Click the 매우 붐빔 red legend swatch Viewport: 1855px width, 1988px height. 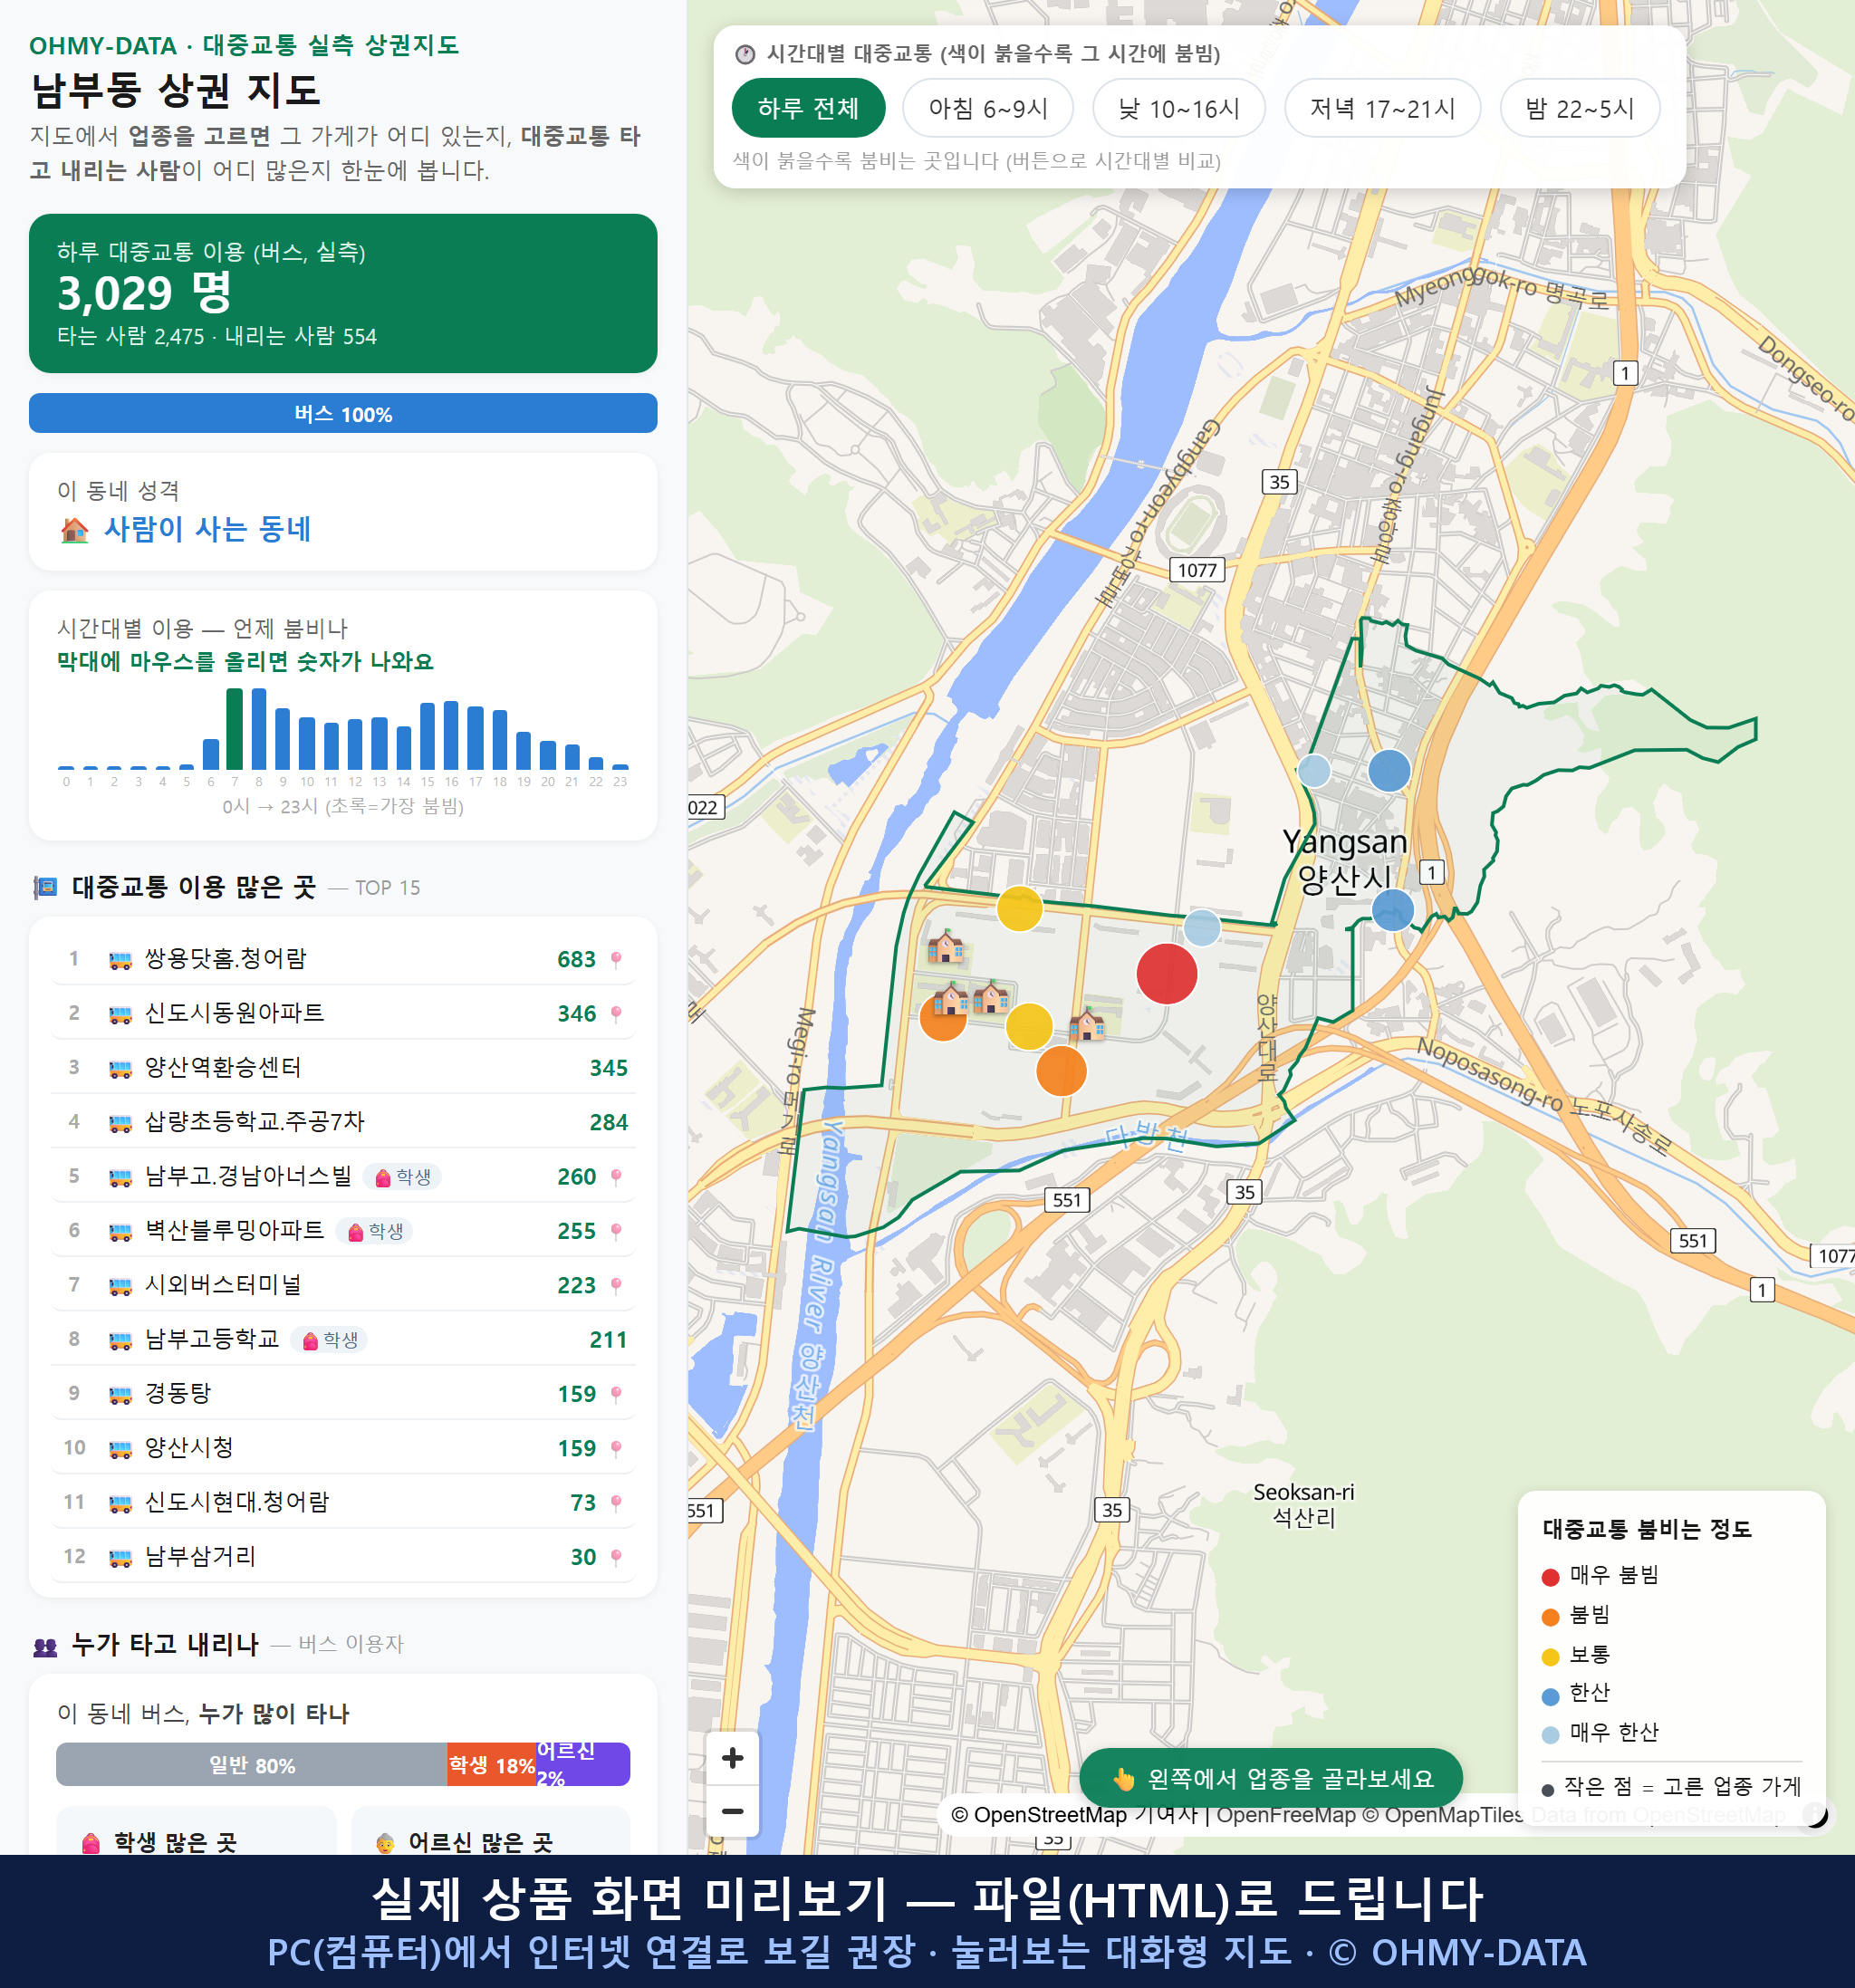pyautogui.click(x=1550, y=1577)
